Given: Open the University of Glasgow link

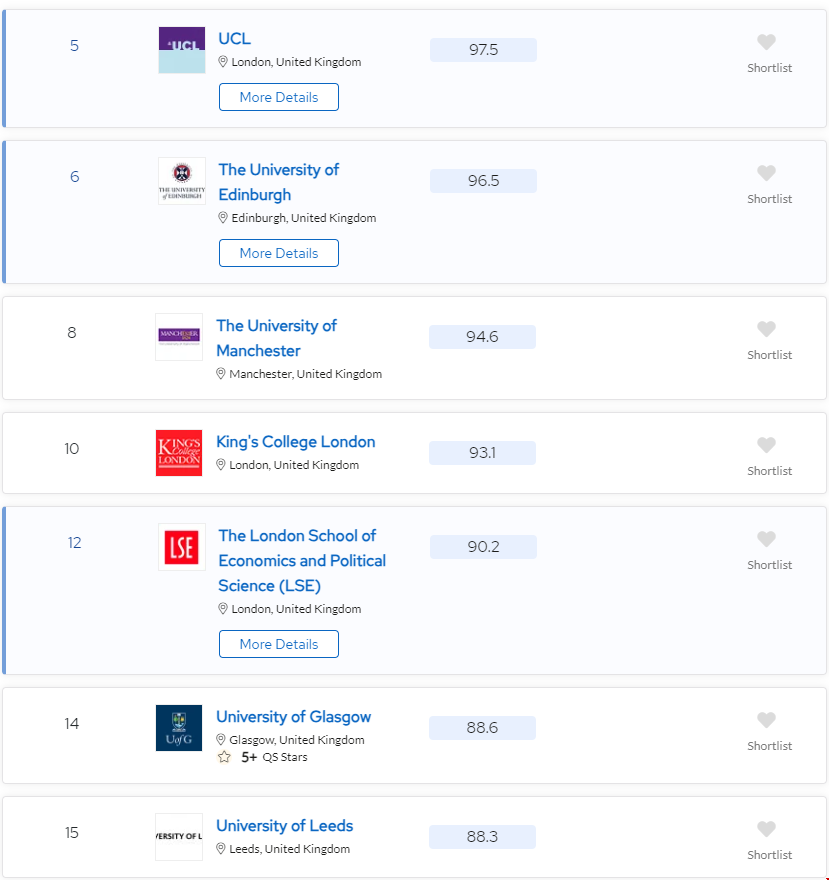Looking at the screenshot, I should coord(293,717).
